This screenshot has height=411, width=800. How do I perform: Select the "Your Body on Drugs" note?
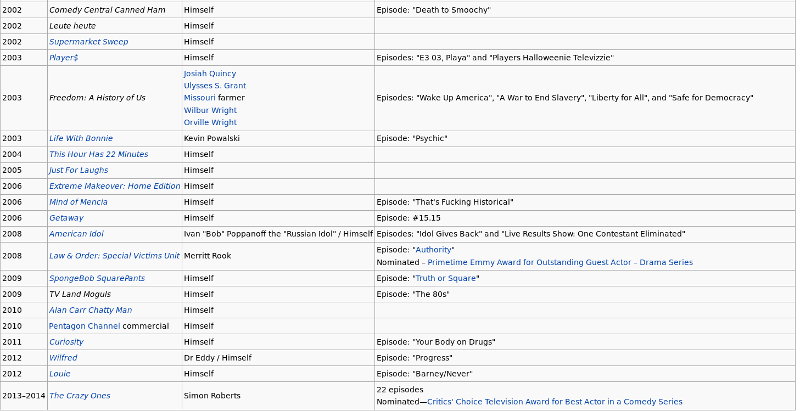[x=436, y=342]
